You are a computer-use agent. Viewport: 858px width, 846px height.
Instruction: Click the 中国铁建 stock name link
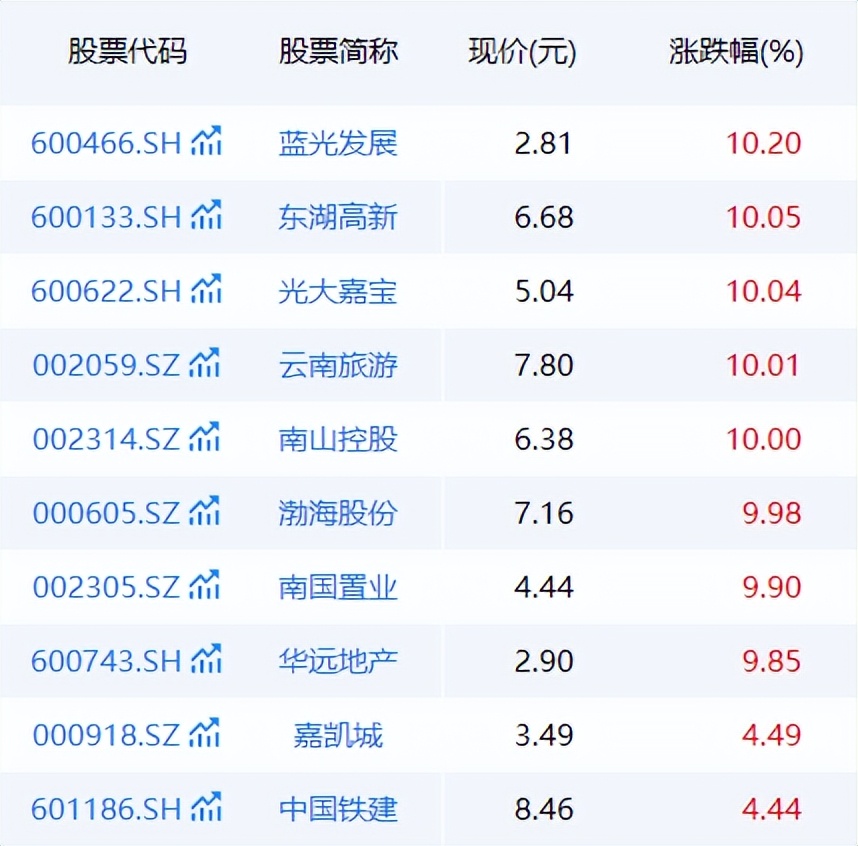point(338,808)
